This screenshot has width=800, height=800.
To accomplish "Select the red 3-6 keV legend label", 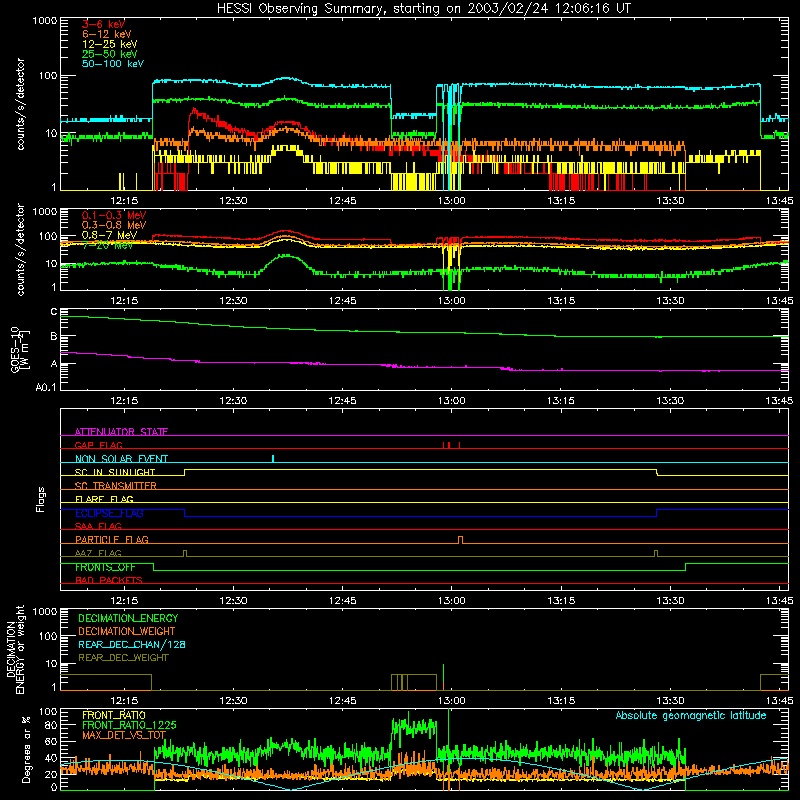I will [103, 24].
